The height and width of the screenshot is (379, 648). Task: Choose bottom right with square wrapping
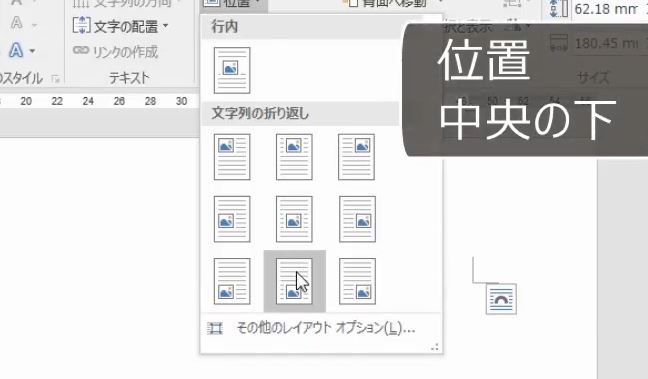point(357,281)
